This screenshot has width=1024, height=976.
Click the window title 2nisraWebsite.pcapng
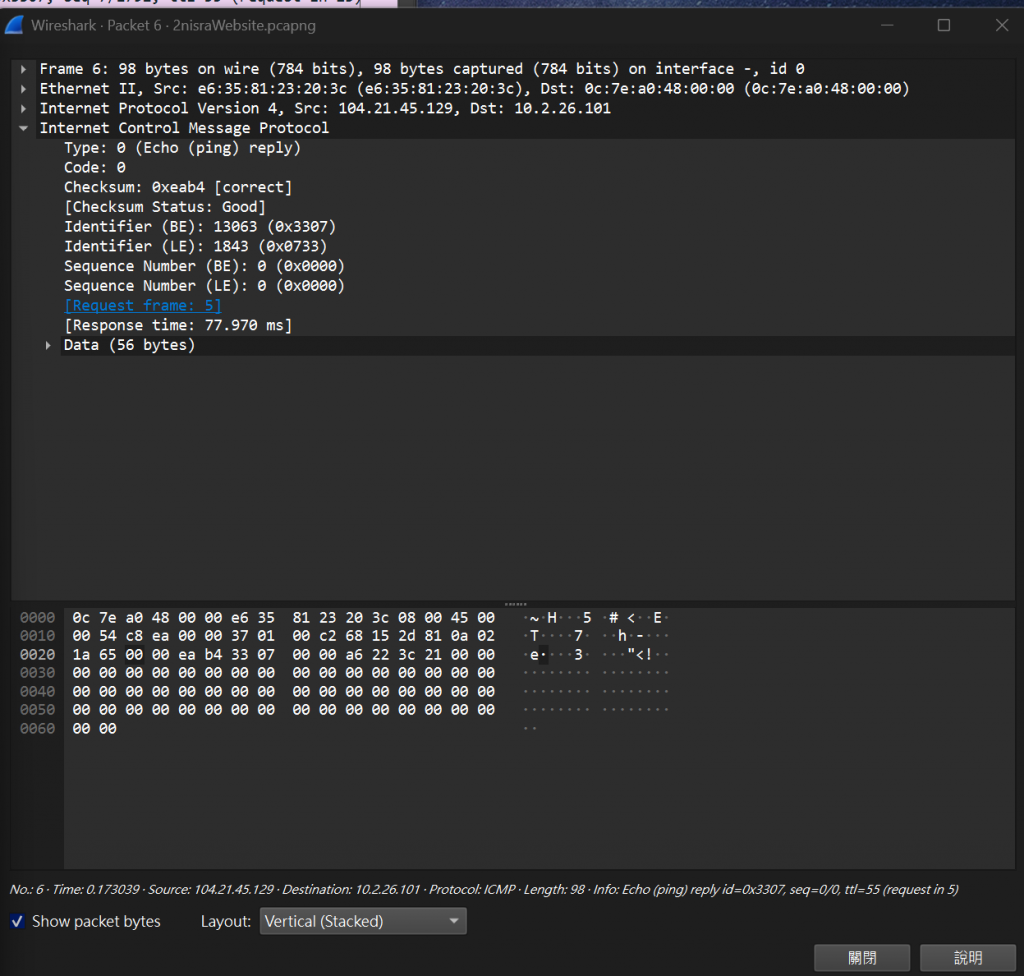(x=244, y=25)
